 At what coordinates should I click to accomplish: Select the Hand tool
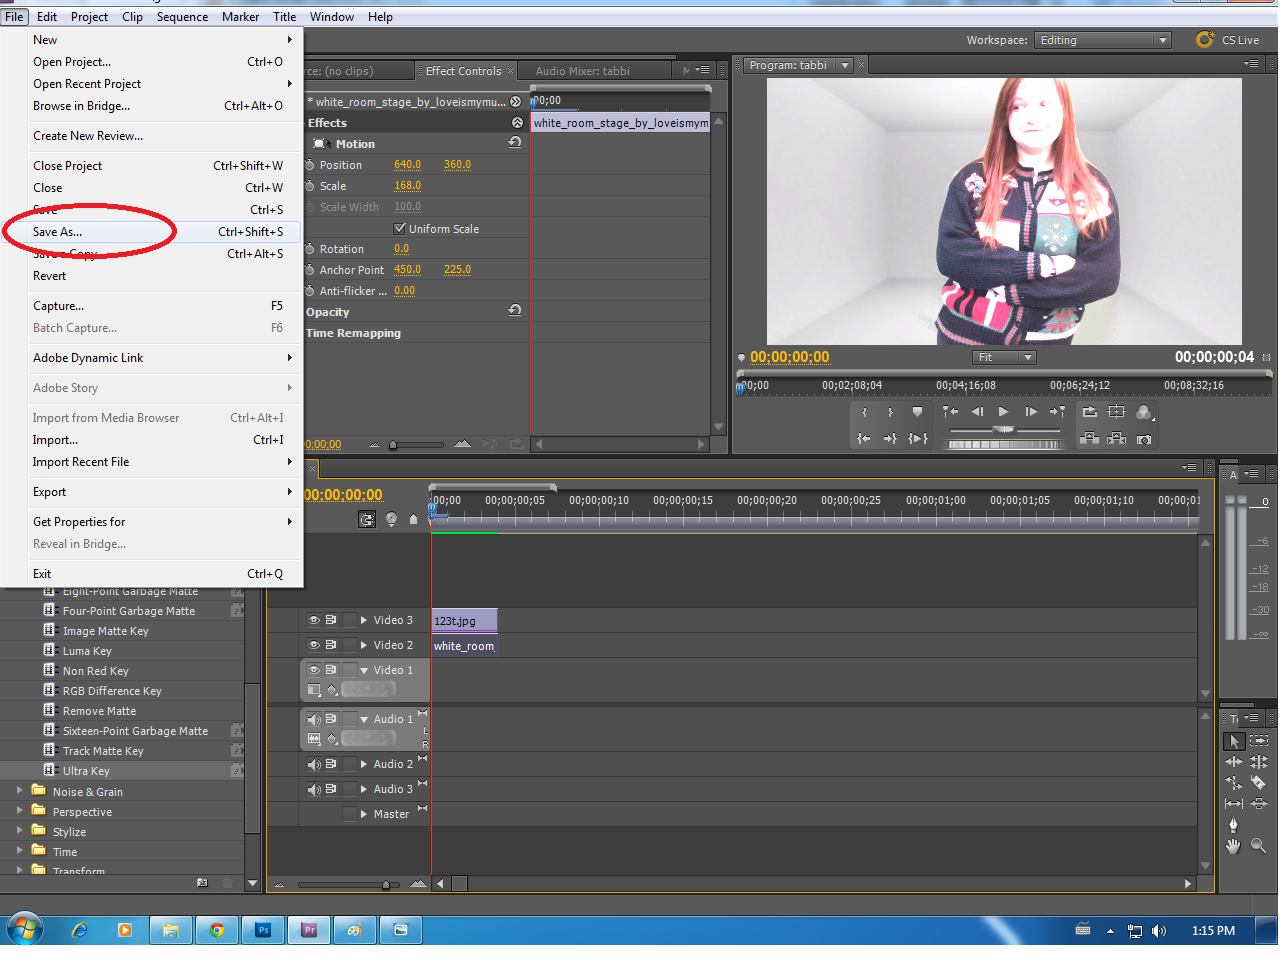[x=1234, y=846]
